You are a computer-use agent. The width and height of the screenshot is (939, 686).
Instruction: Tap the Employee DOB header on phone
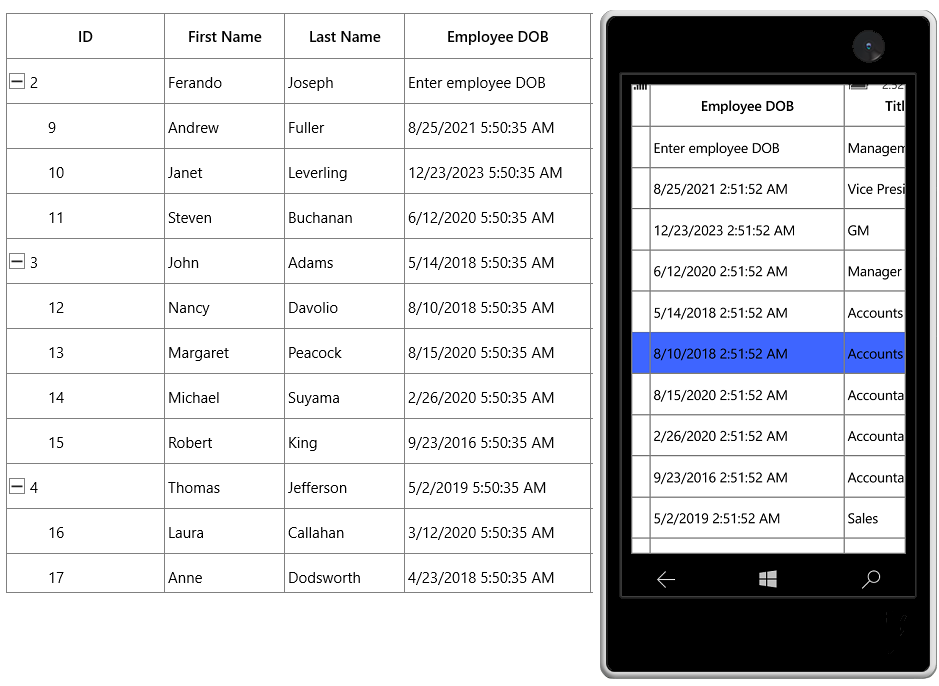coord(747,106)
